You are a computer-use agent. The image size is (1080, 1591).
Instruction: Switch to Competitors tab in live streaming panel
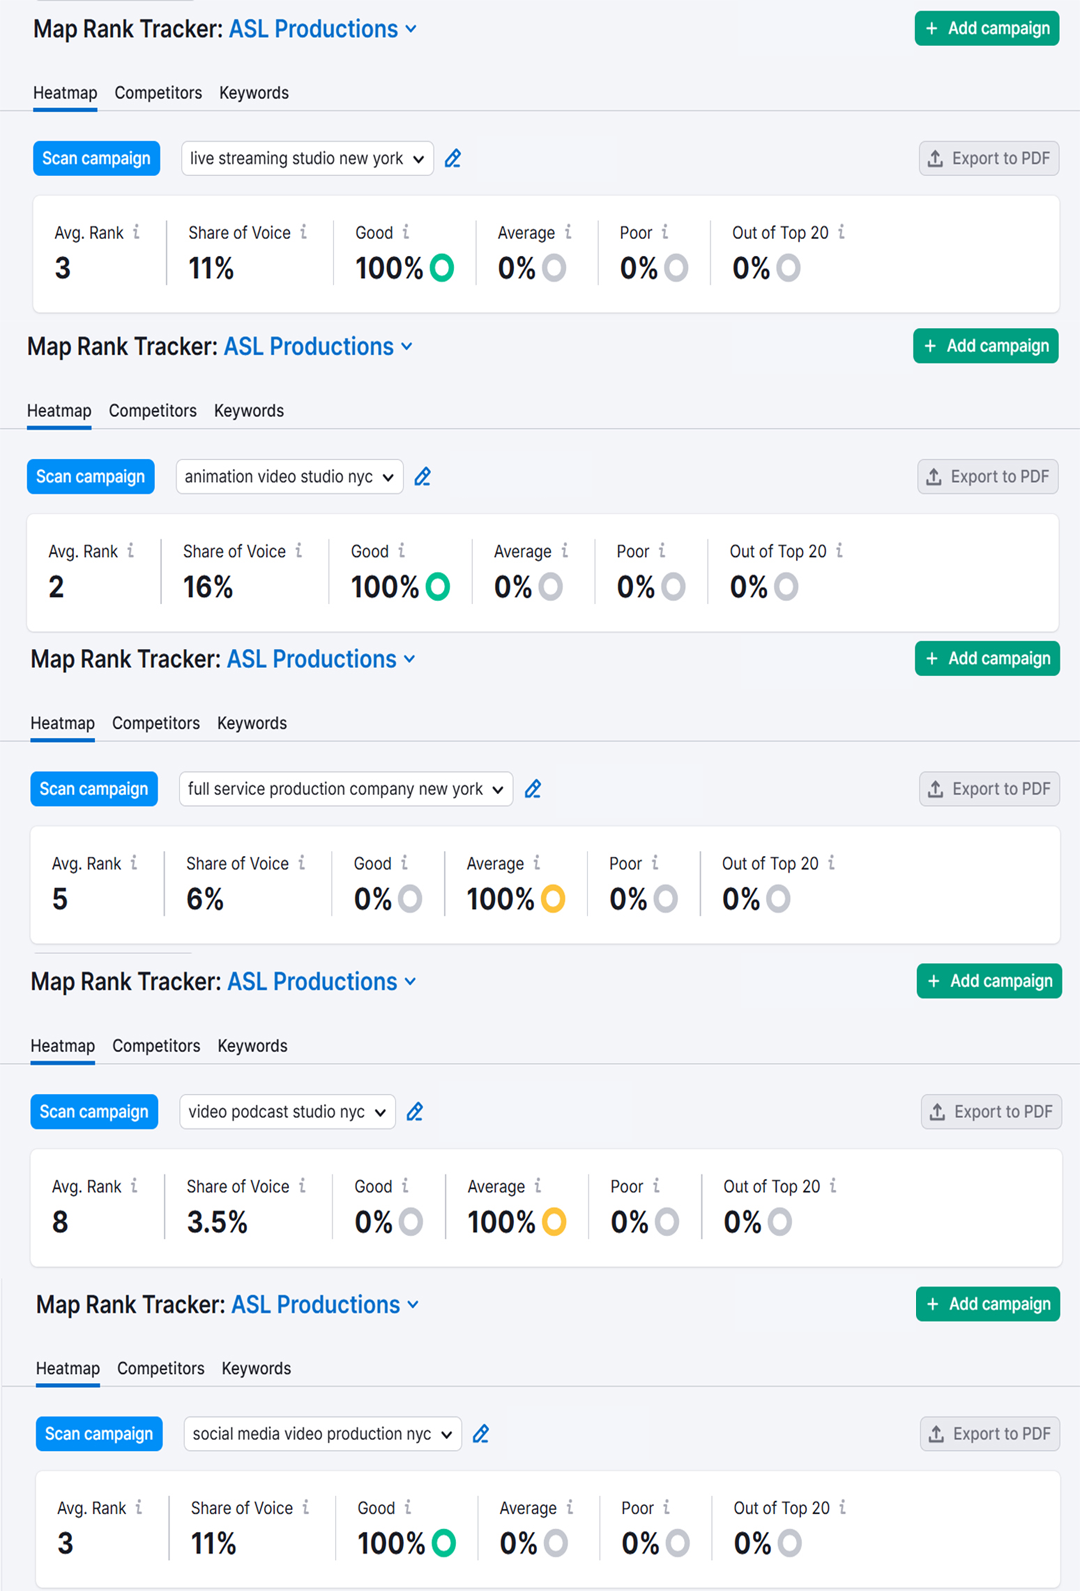coord(158,93)
